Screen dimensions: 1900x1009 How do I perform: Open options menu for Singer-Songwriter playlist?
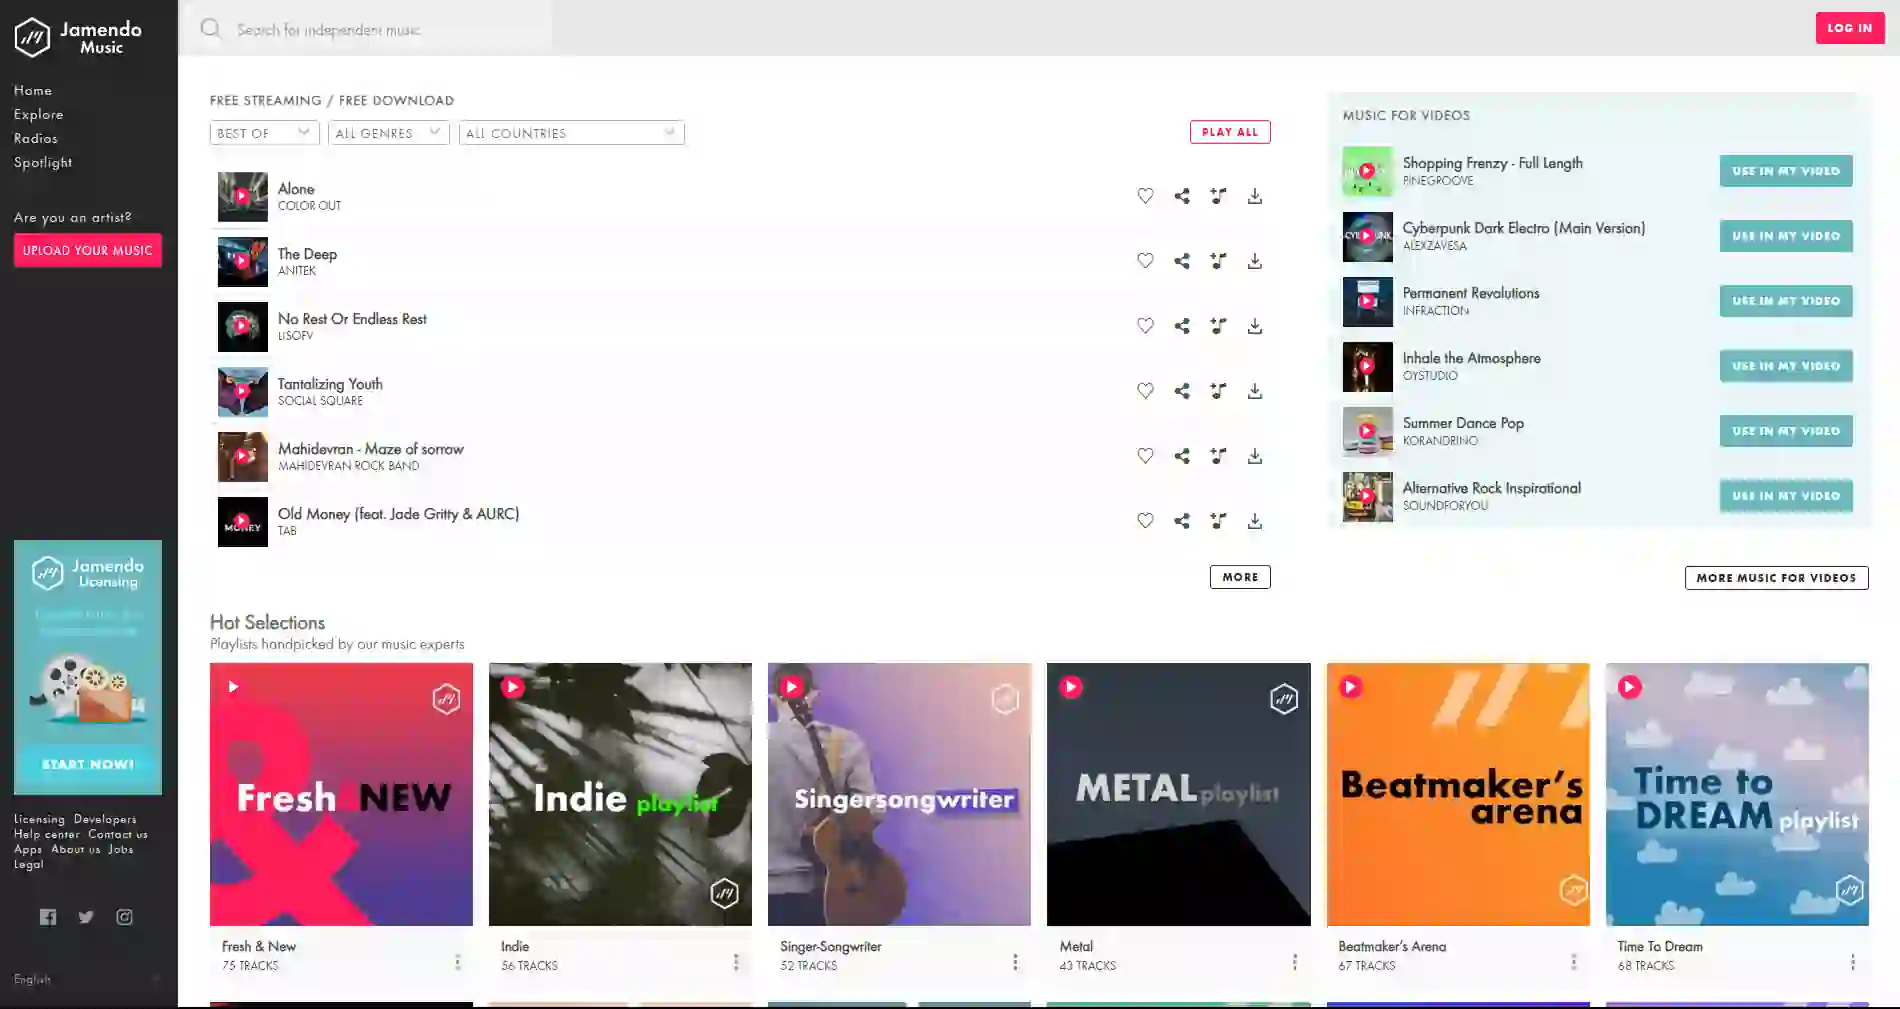tap(1015, 962)
